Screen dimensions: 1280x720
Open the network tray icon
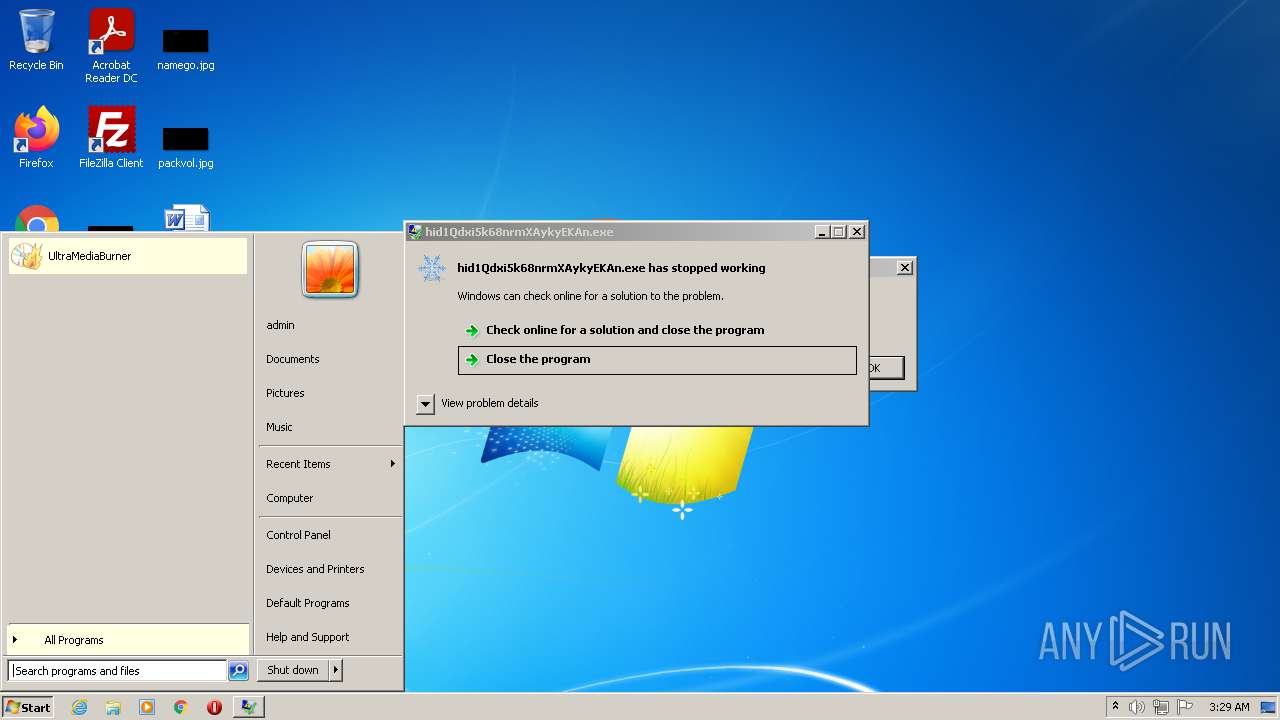coord(1161,707)
